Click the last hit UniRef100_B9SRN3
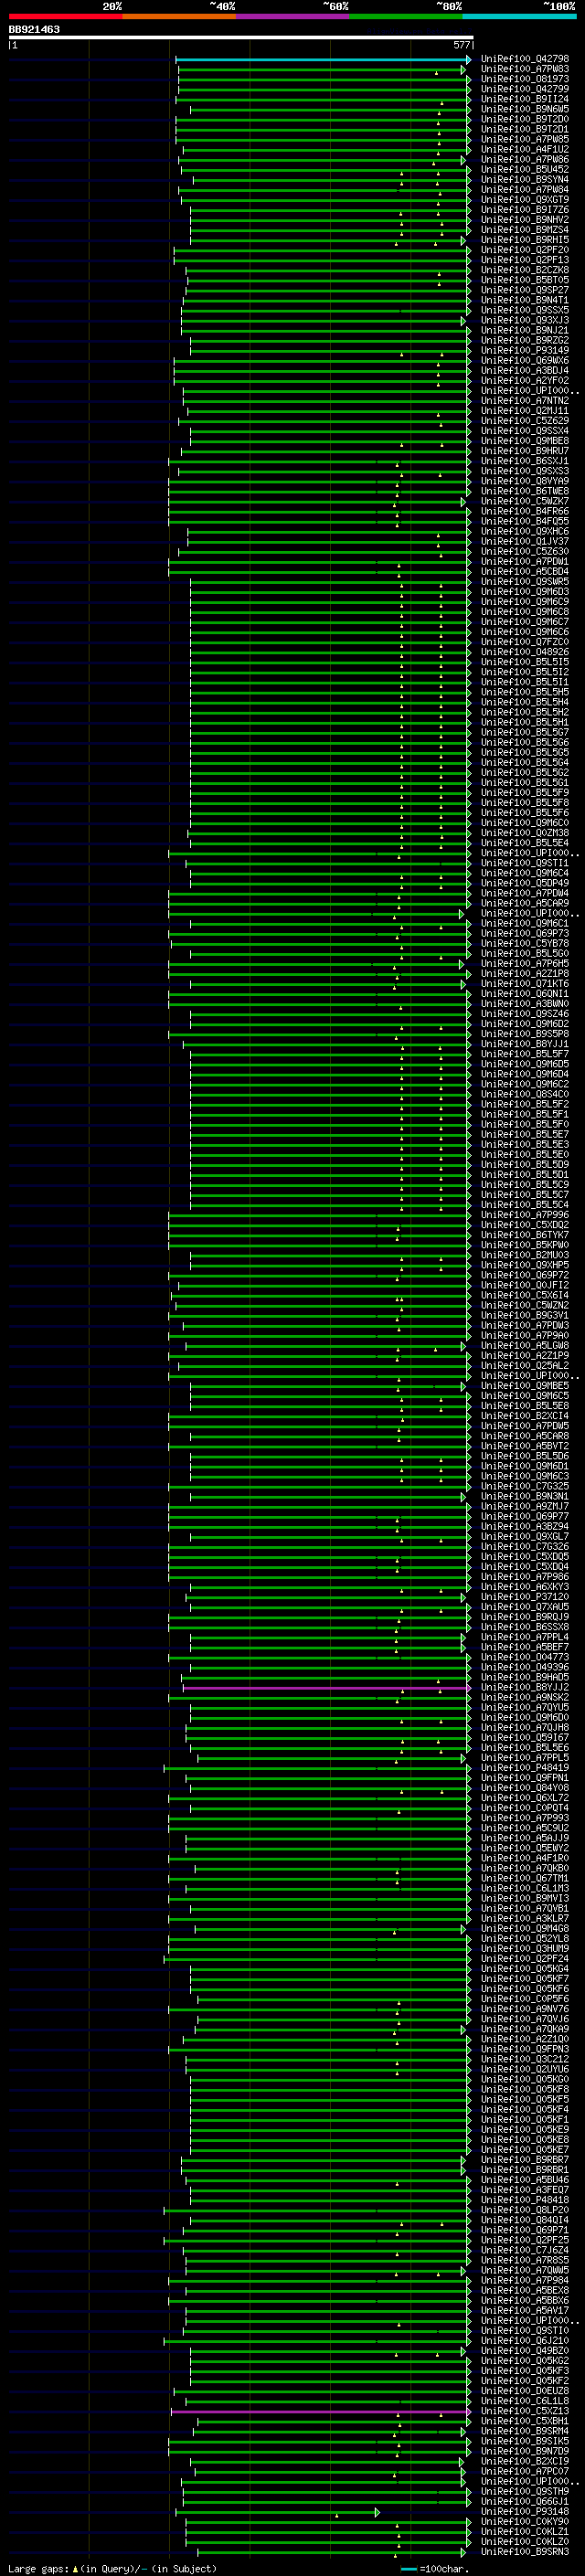 click(525, 2552)
